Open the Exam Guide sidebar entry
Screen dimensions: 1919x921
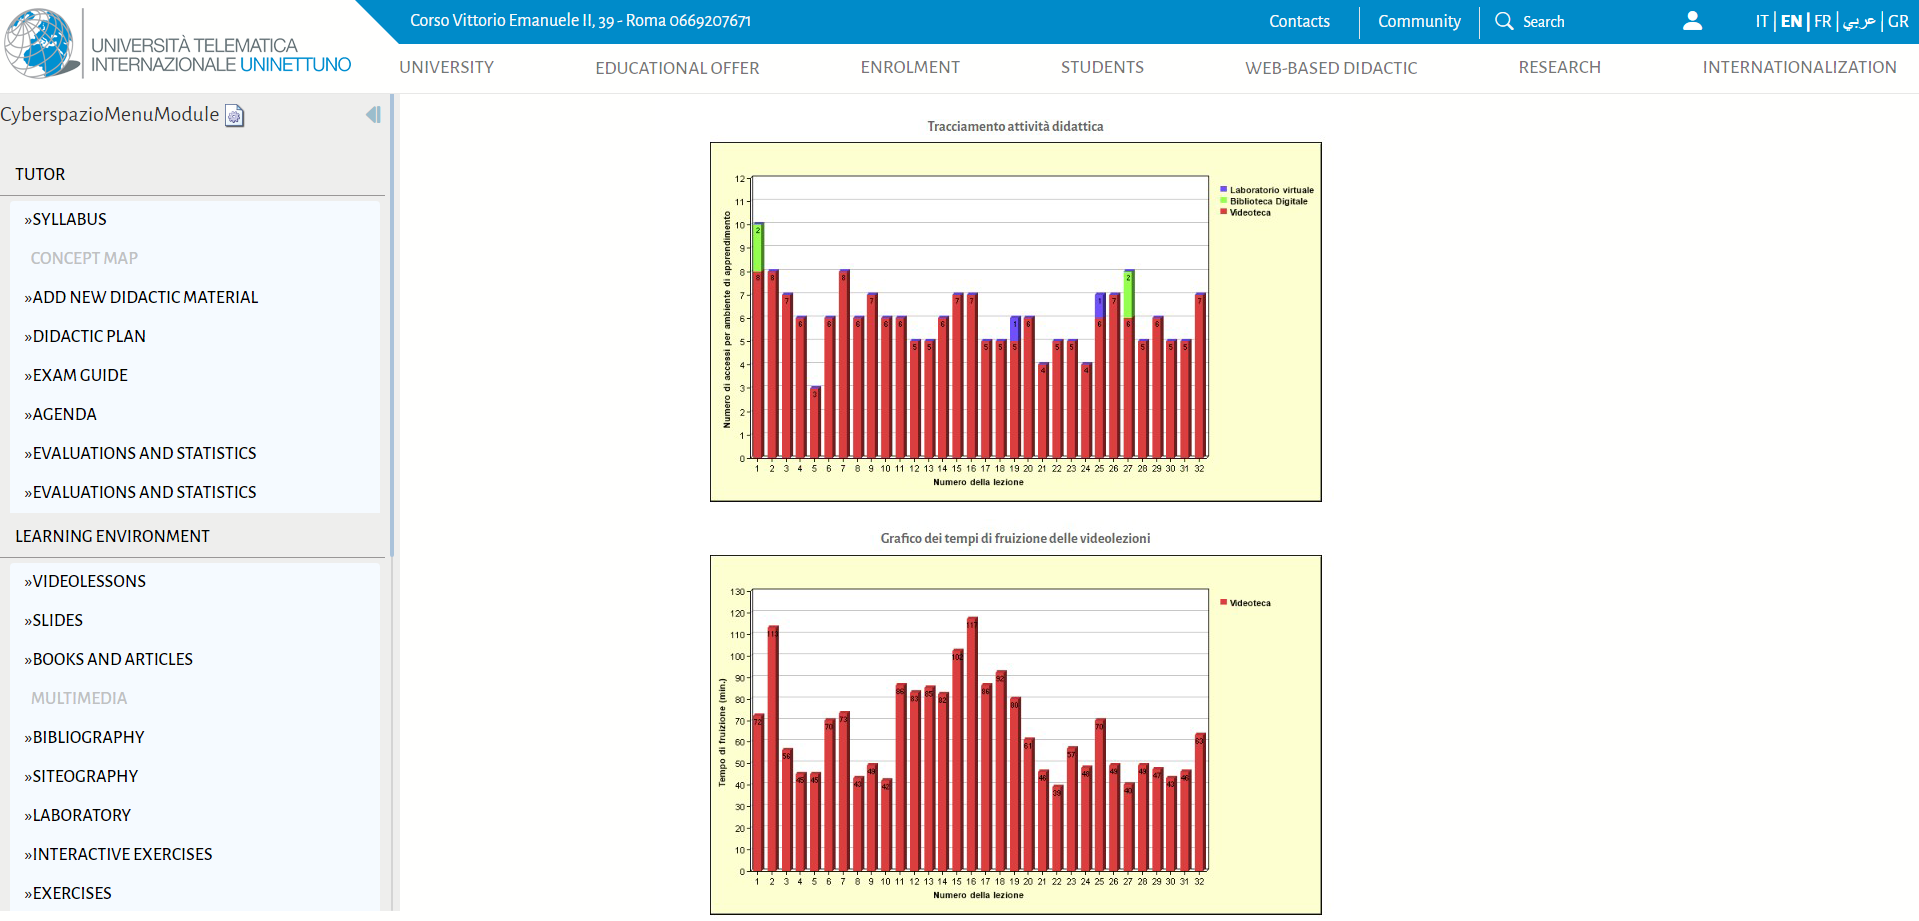coord(80,375)
